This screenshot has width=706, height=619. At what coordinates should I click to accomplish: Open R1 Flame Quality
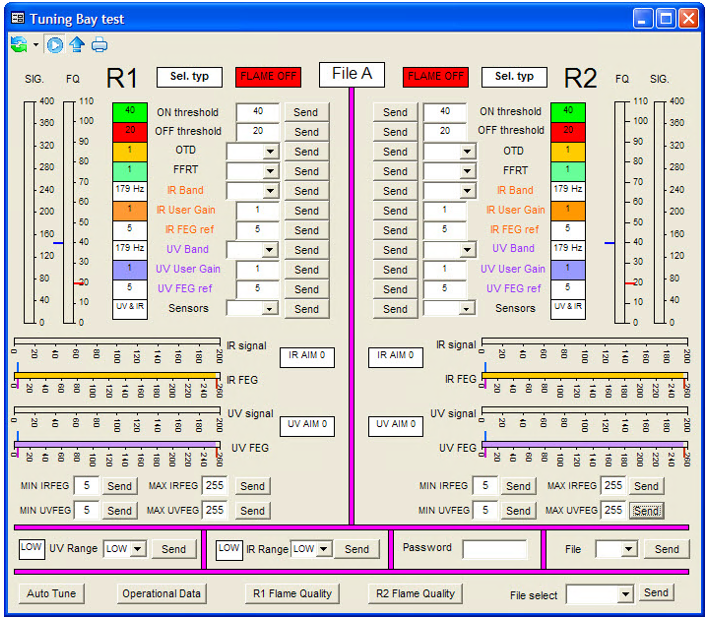(x=292, y=594)
